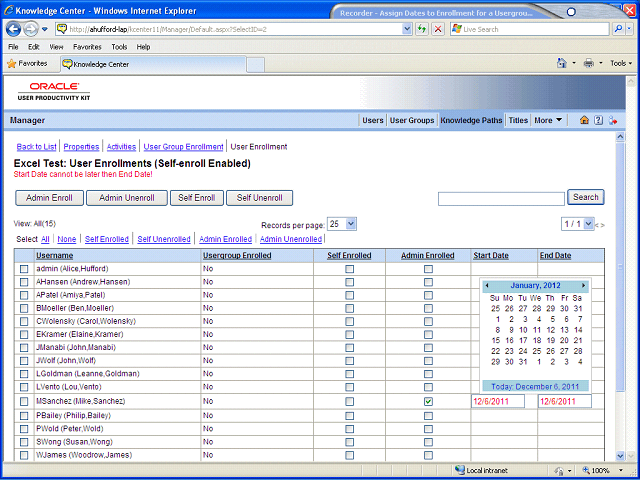Screen dimensions: 640x480
Task: Go back using browser Back arrow
Action: tap(13, 29)
